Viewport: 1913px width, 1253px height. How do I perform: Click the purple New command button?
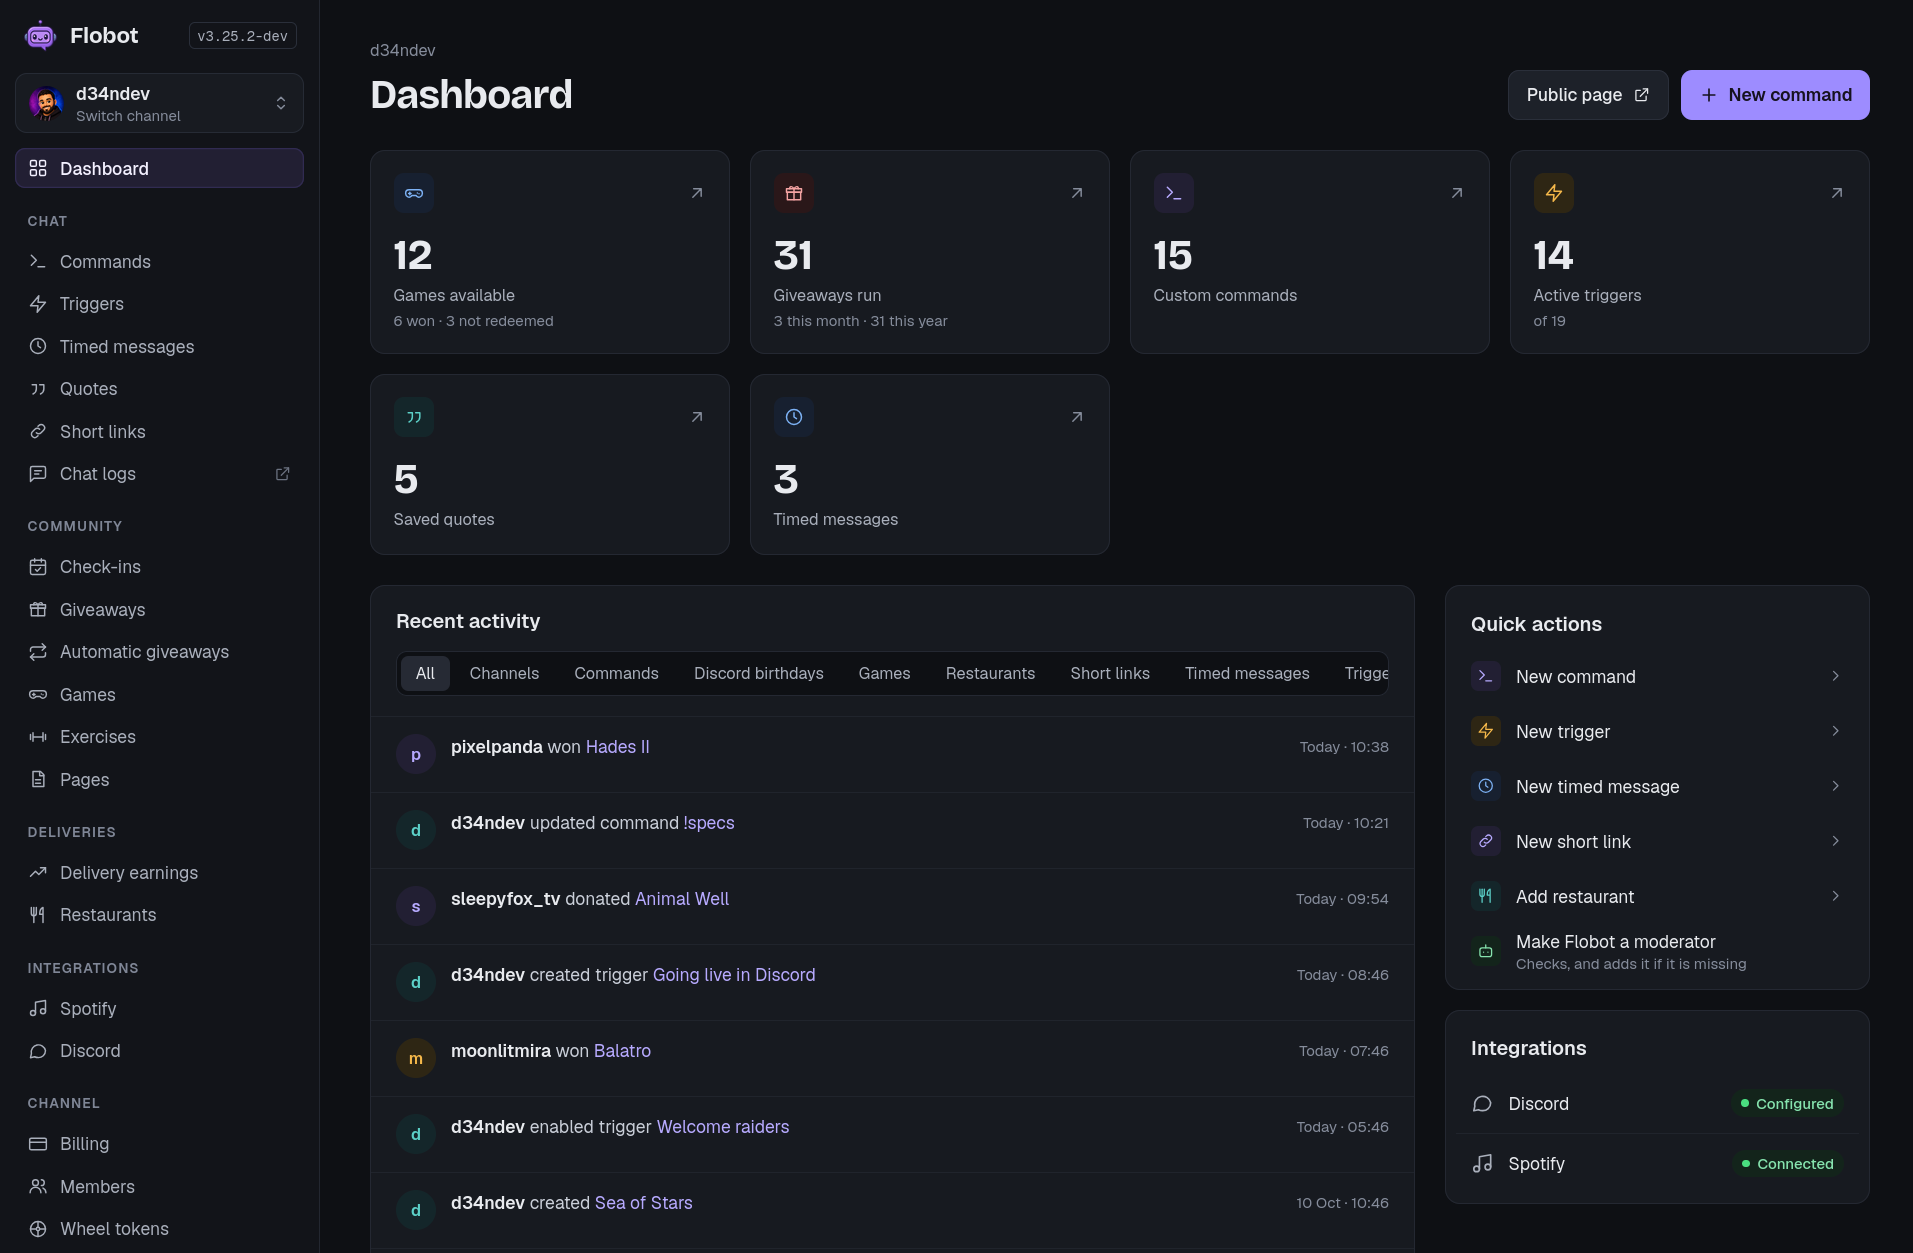click(1775, 95)
